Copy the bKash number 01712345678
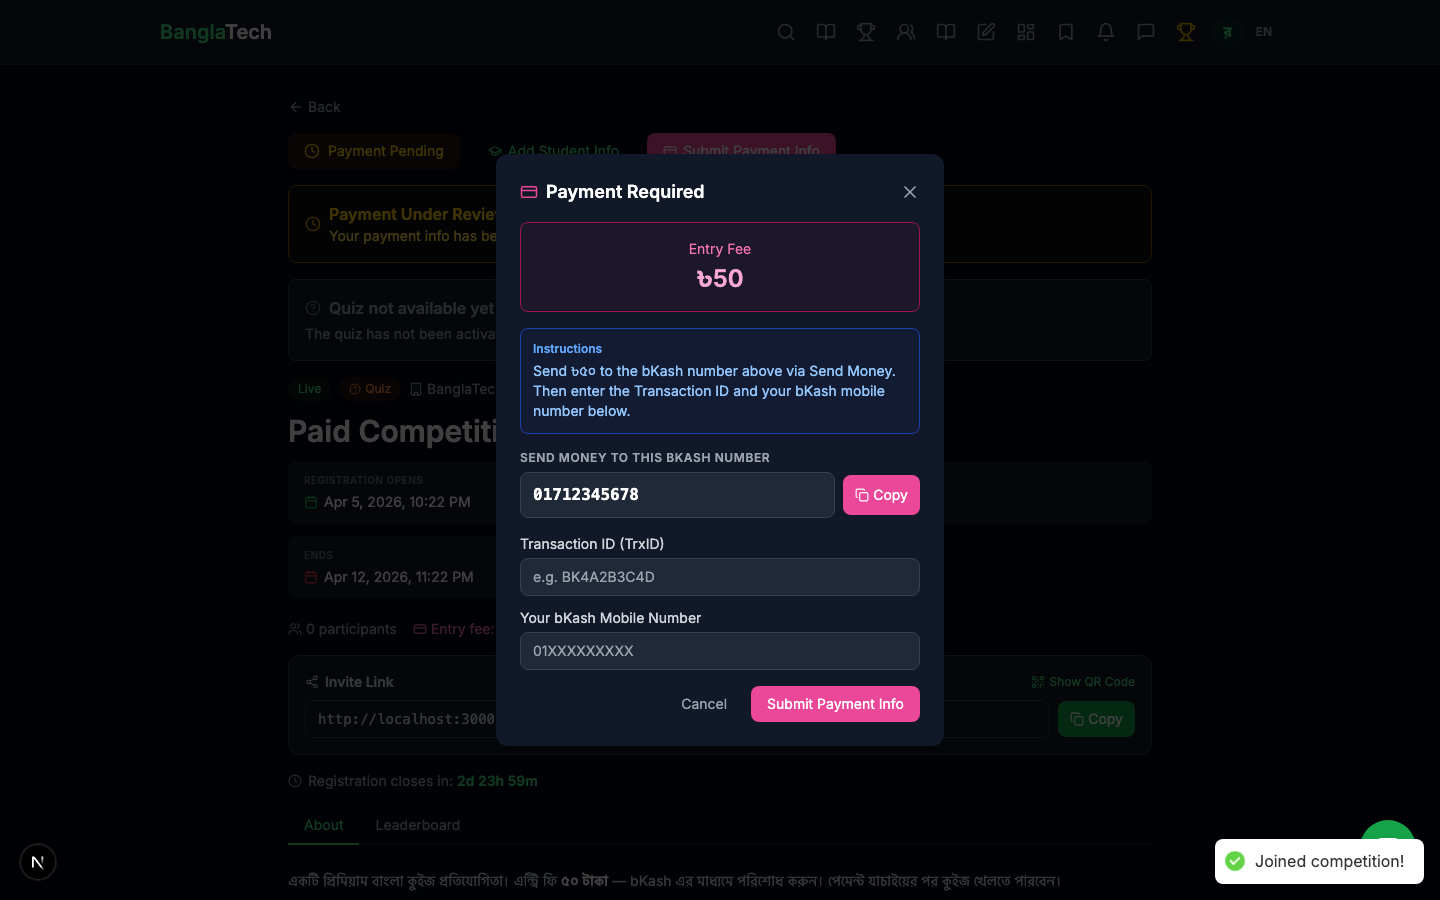 [881, 495]
